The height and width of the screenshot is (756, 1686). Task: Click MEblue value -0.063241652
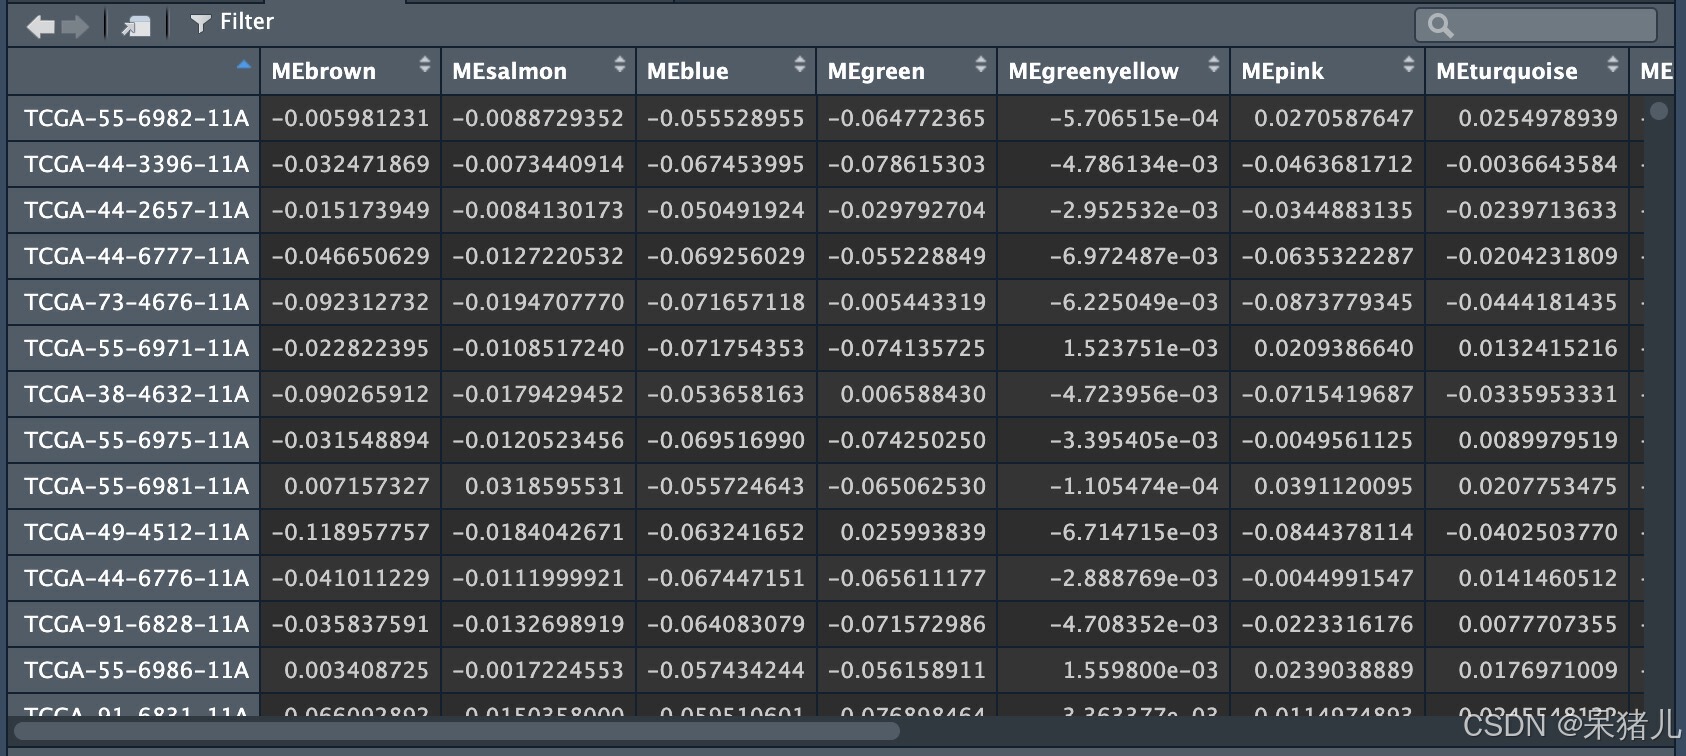(725, 532)
